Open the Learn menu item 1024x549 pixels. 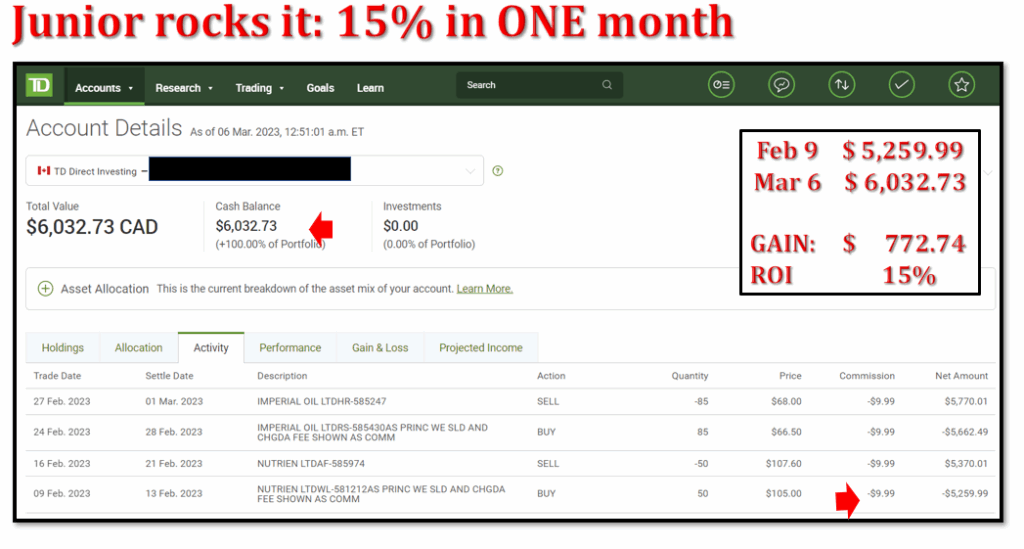point(370,88)
